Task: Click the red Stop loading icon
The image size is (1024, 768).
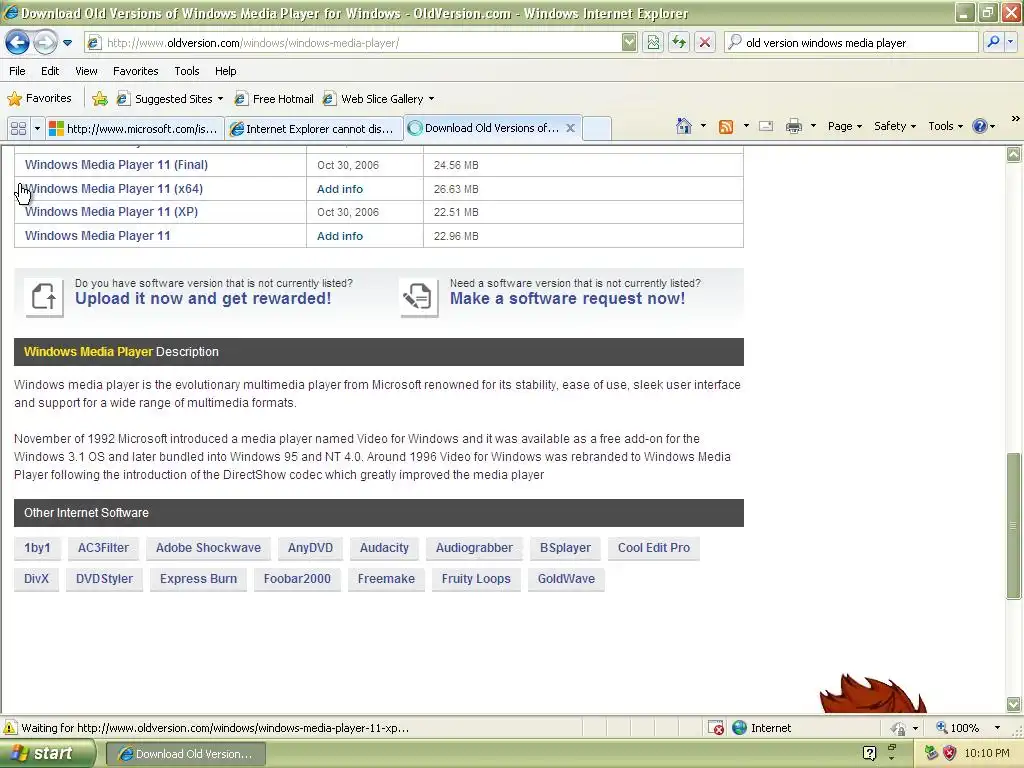Action: pyautogui.click(x=705, y=43)
